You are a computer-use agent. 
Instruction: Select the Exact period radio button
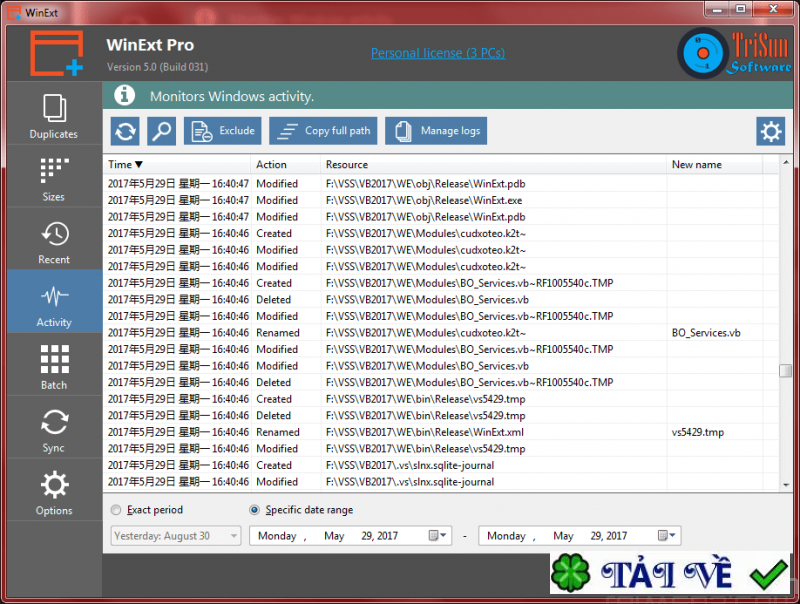(x=116, y=510)
